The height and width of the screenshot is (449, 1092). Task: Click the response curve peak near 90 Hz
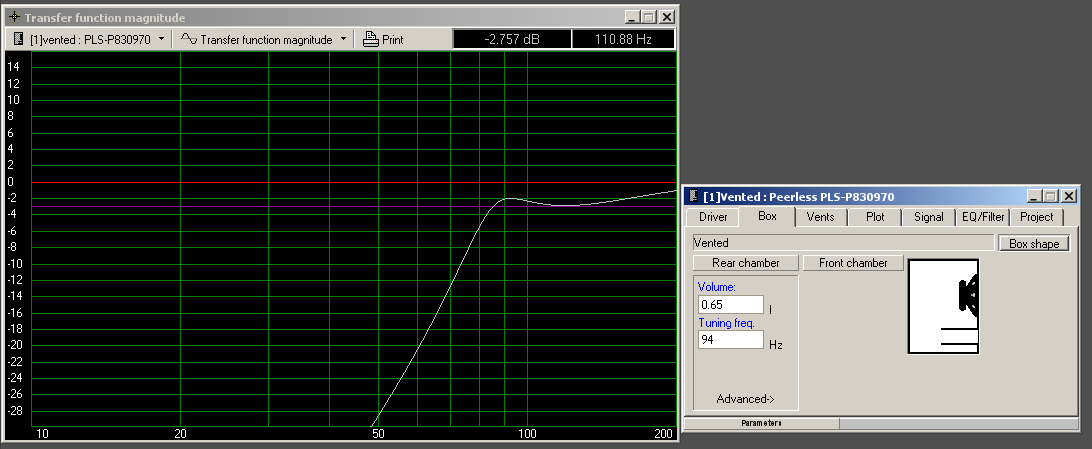tap(509, 198)
